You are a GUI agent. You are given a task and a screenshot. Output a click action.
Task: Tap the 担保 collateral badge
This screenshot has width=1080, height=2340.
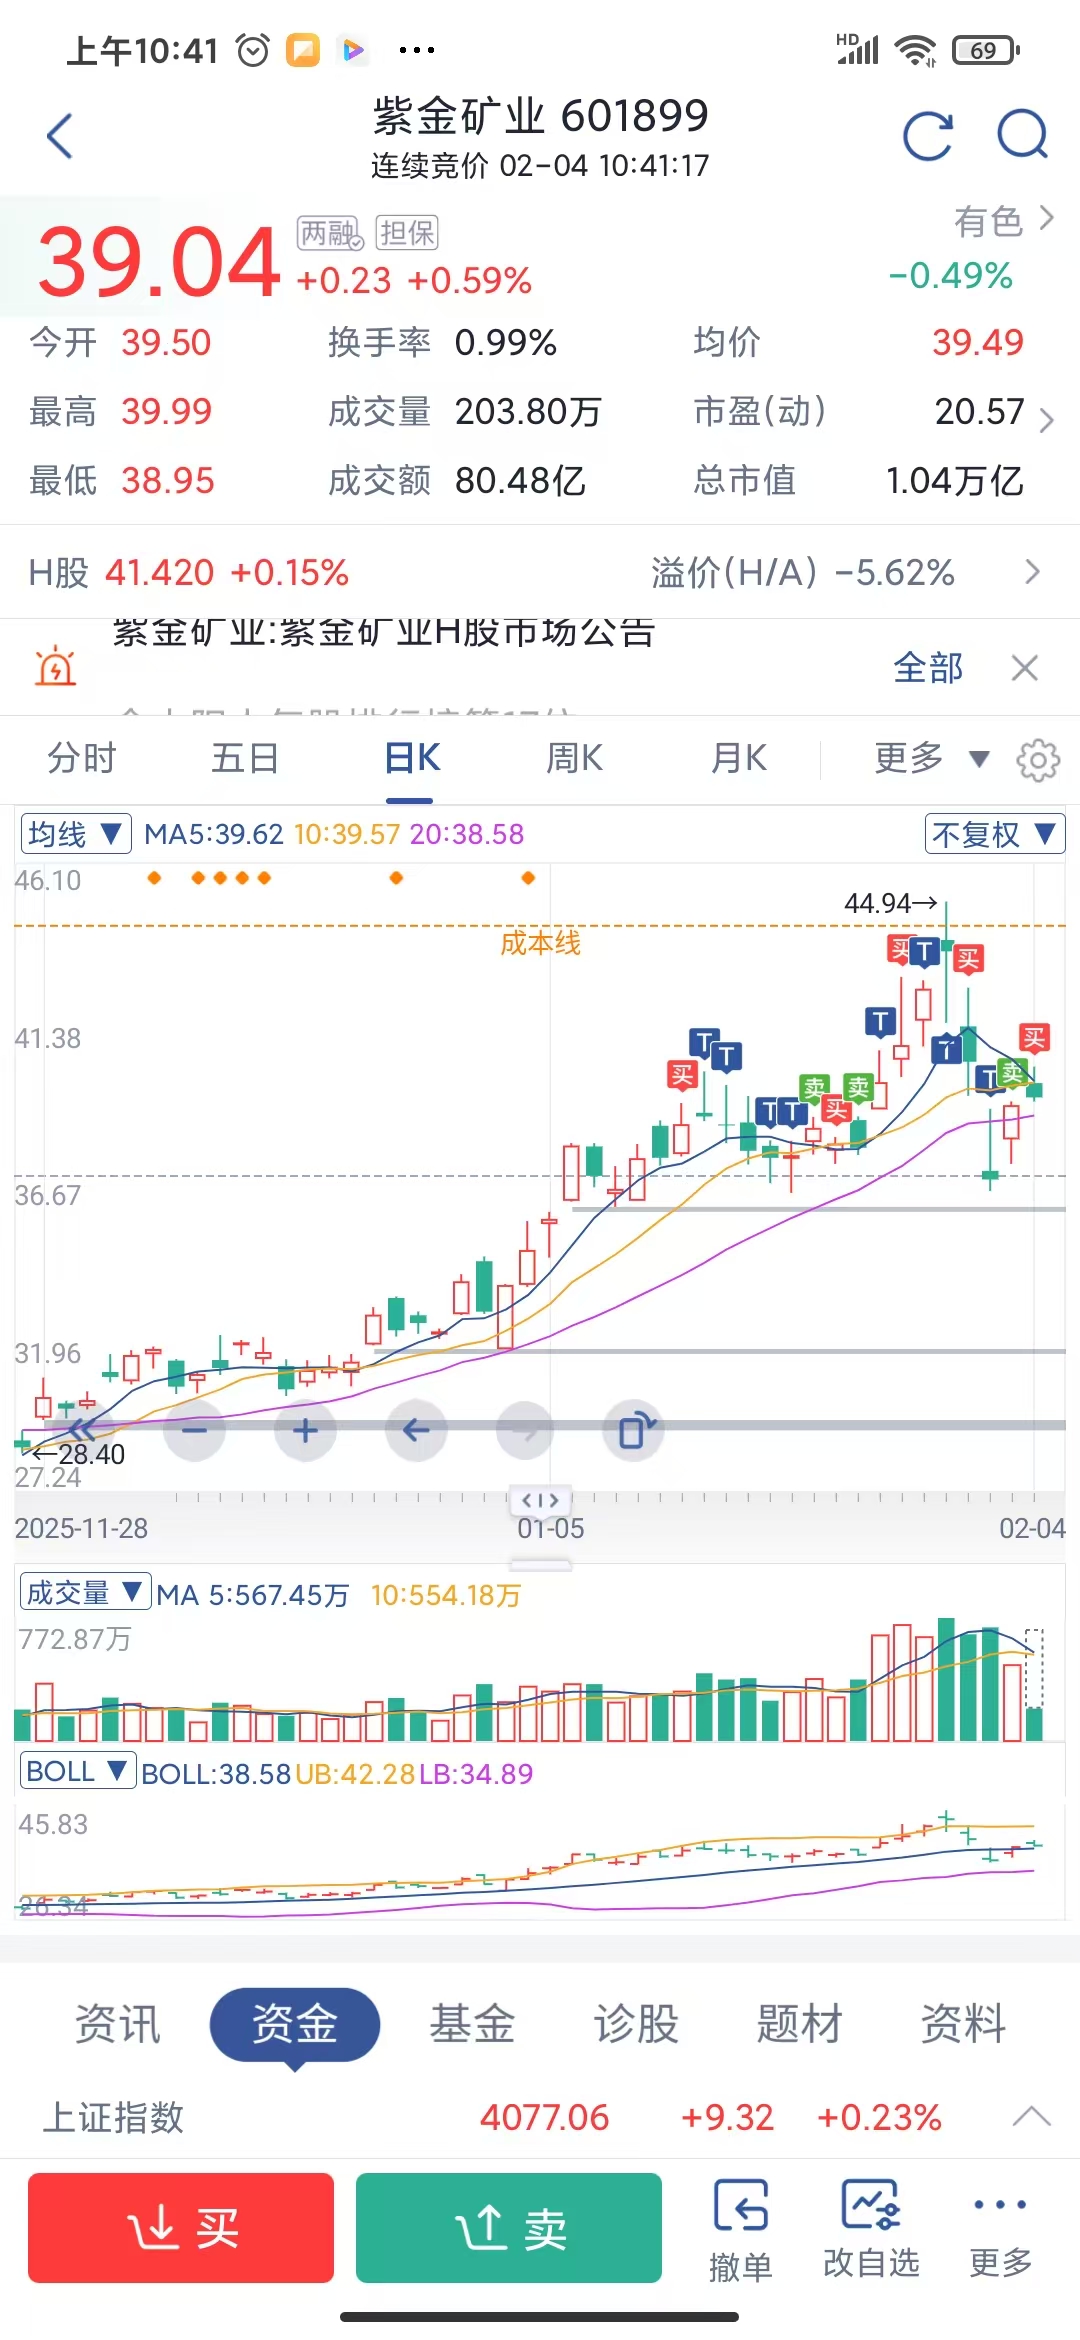(x=407, y=233)
